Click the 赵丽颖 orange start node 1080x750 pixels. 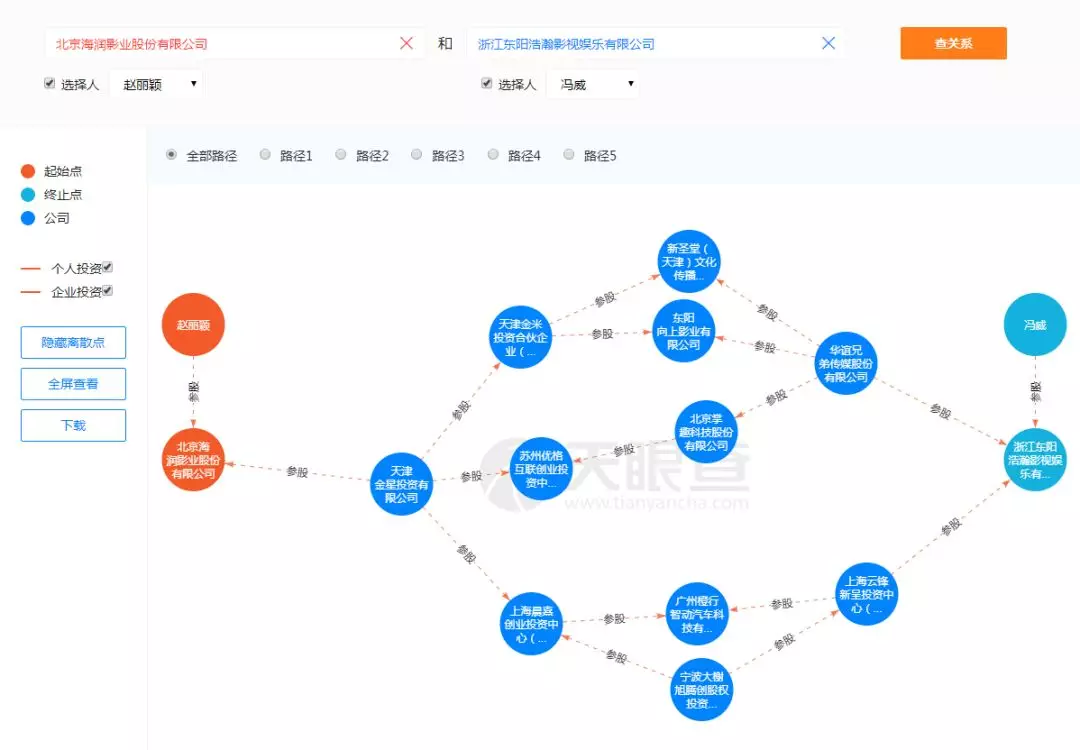(x=193, y=325)
